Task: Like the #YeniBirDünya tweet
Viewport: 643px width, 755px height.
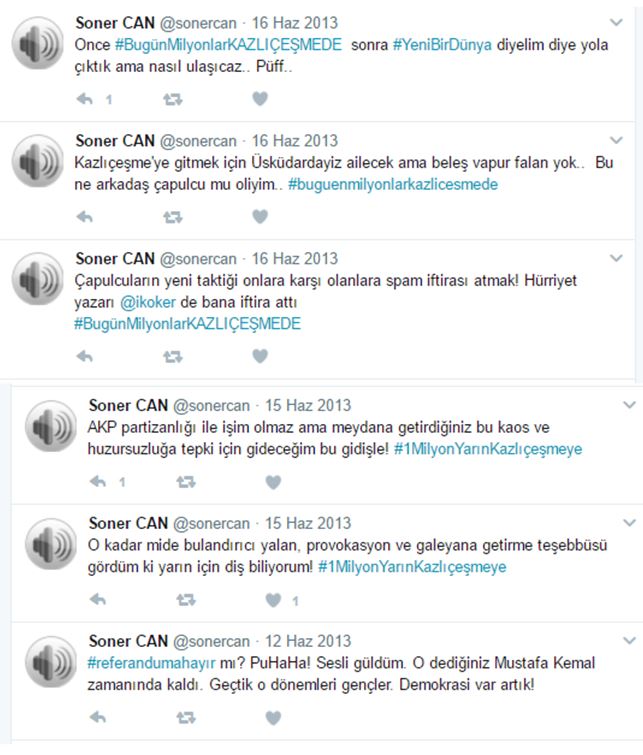Action: pos(260,99)
